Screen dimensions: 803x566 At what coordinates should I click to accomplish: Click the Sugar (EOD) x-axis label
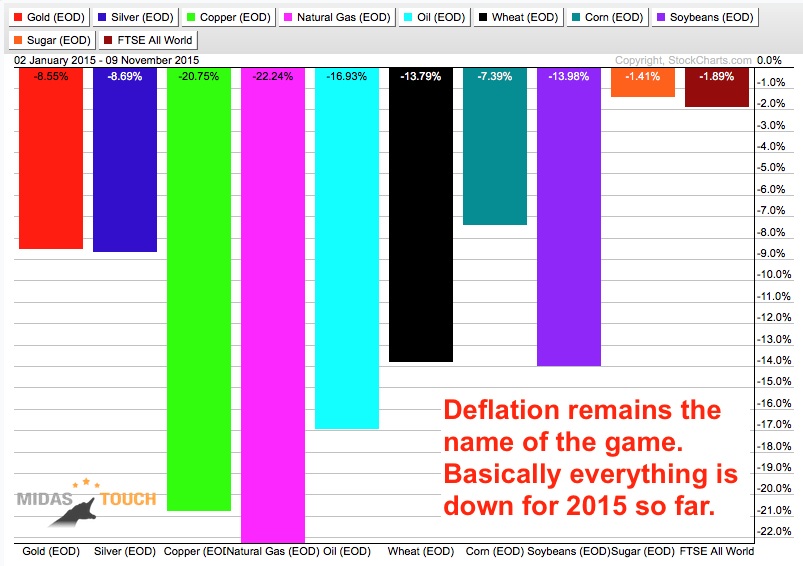(x=643, y=552)
